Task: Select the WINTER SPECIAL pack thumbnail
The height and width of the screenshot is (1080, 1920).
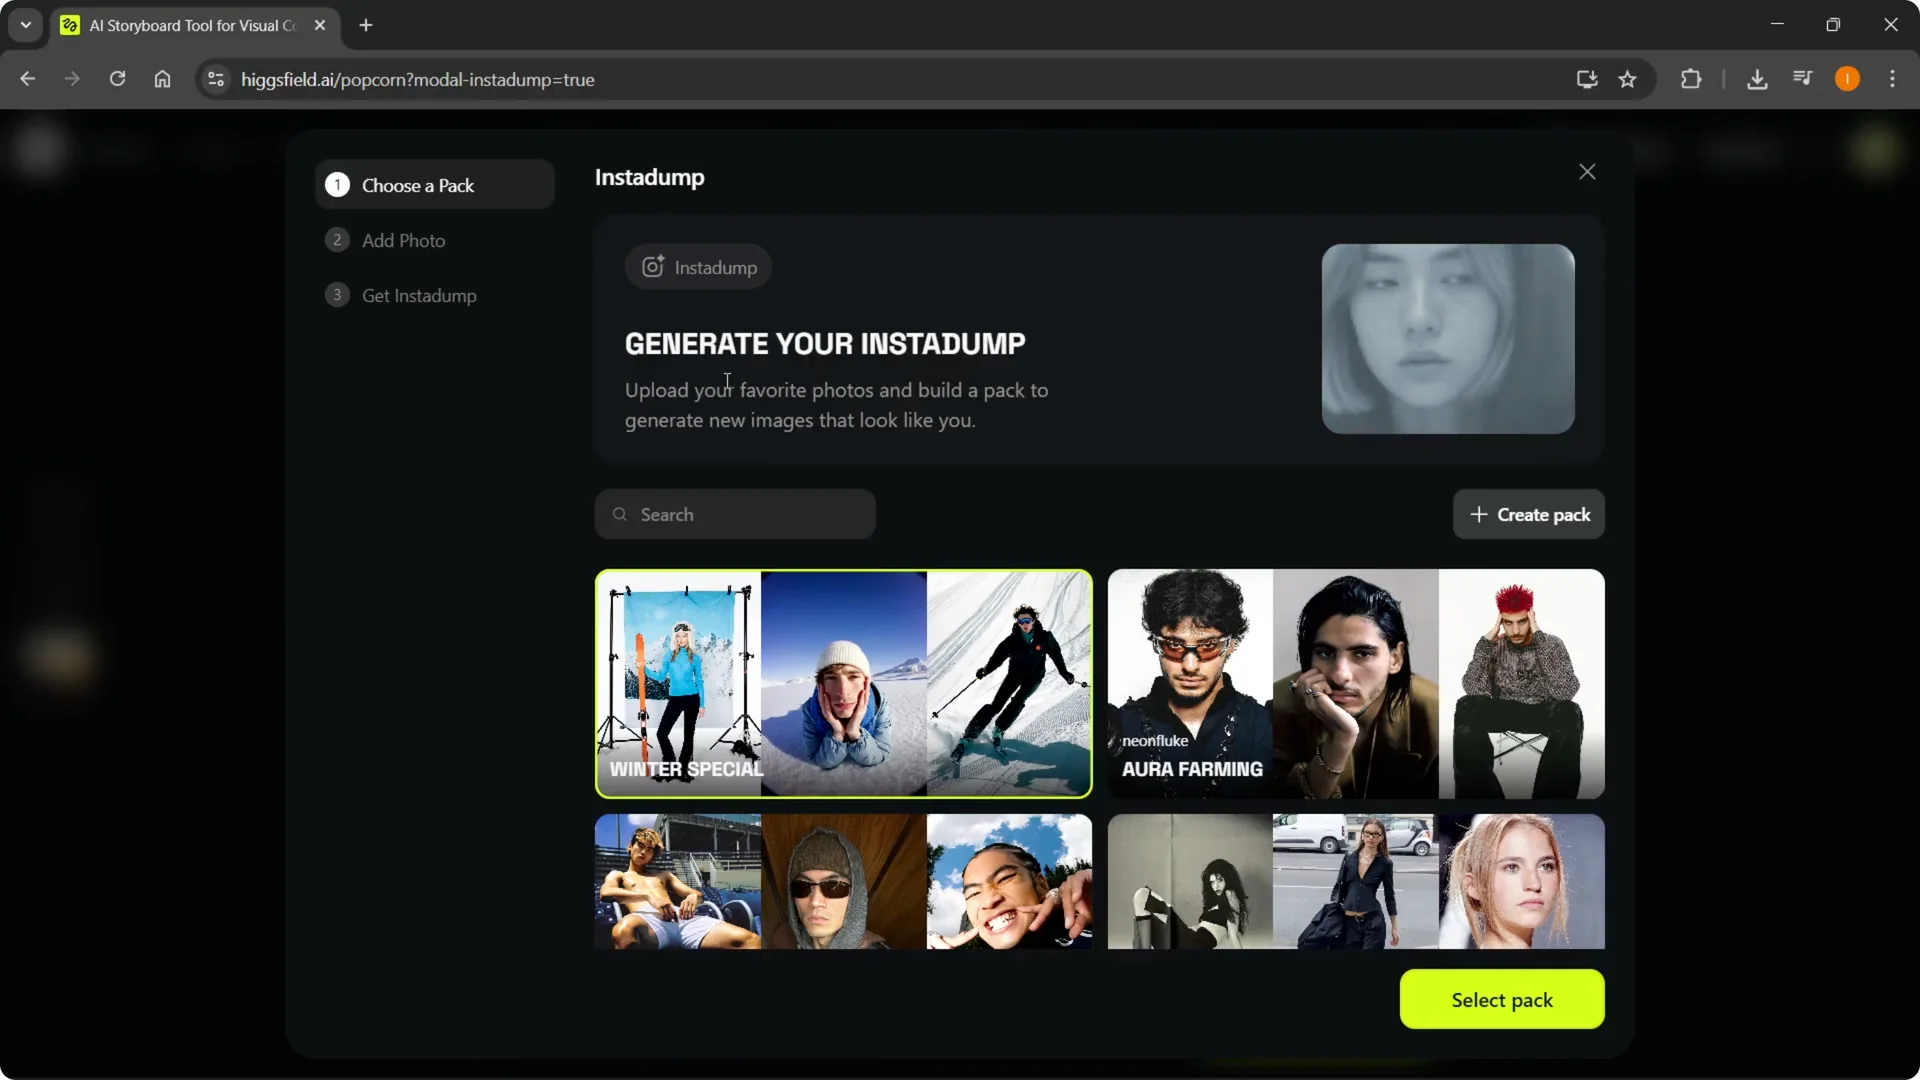Action: pyautogui.click(x=843, y=683)
